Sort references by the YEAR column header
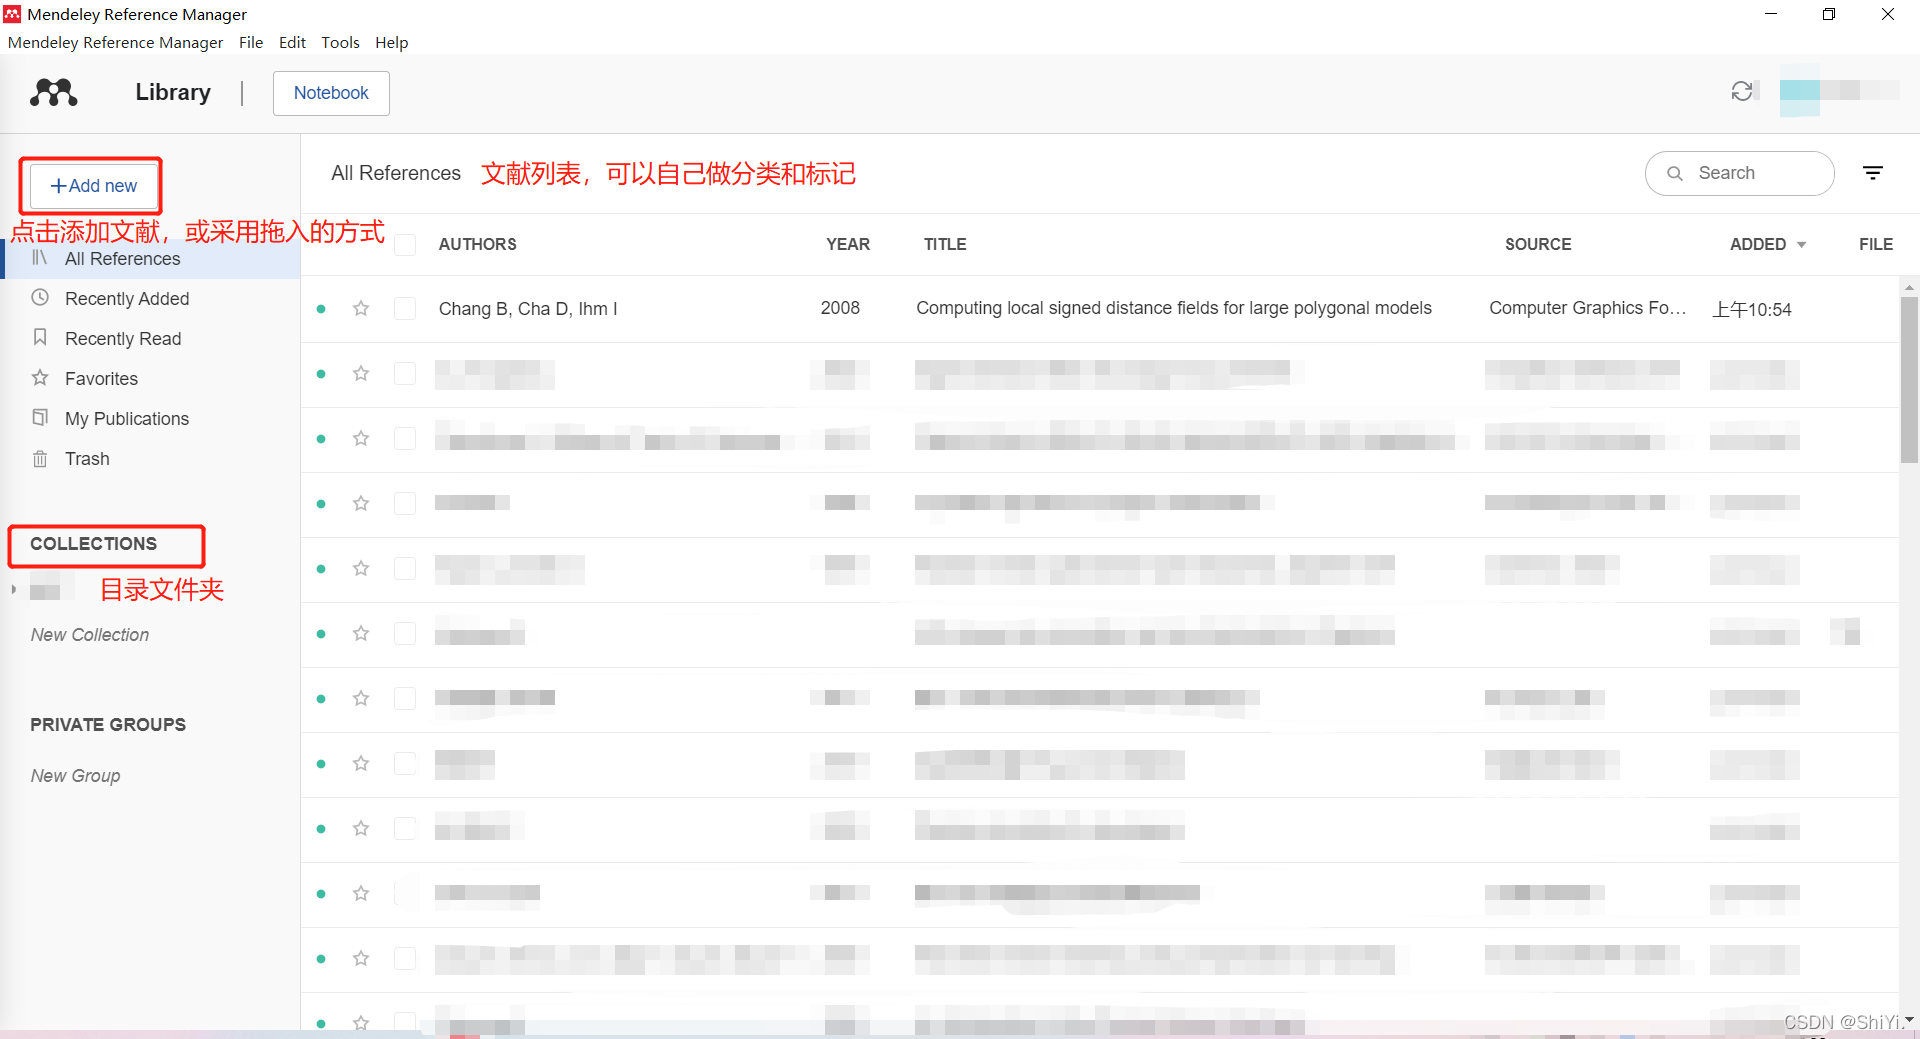 click(x=847, y=244)
